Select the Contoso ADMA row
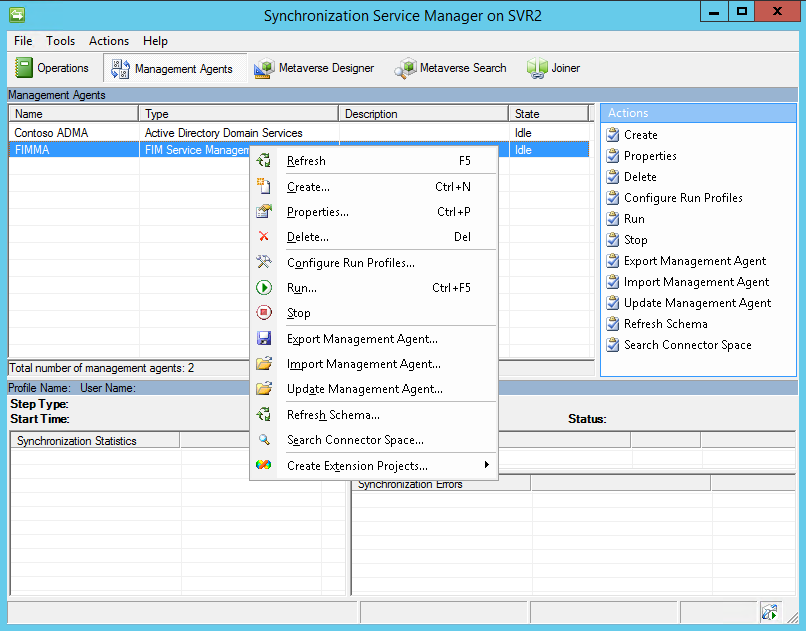The width and height of the screenshot is (806, 631). tap(299, 133)
